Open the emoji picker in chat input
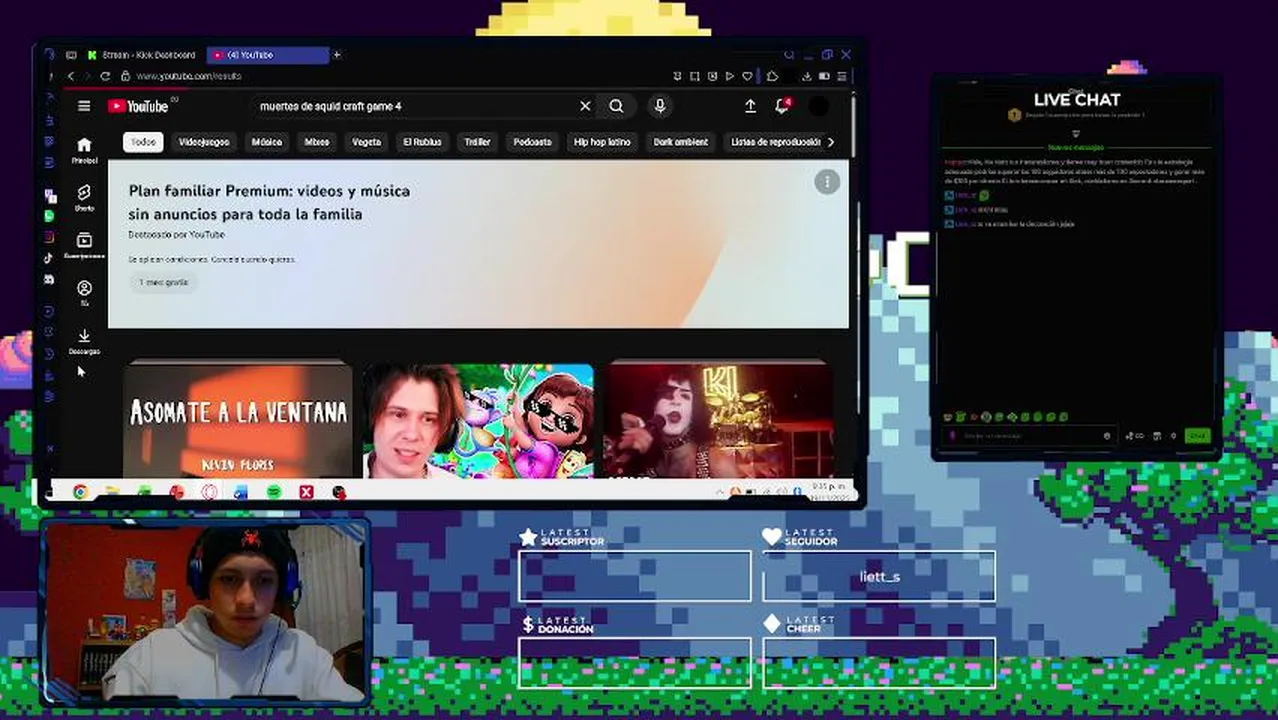This screenshot has height=720, width=1278. 1107,436
